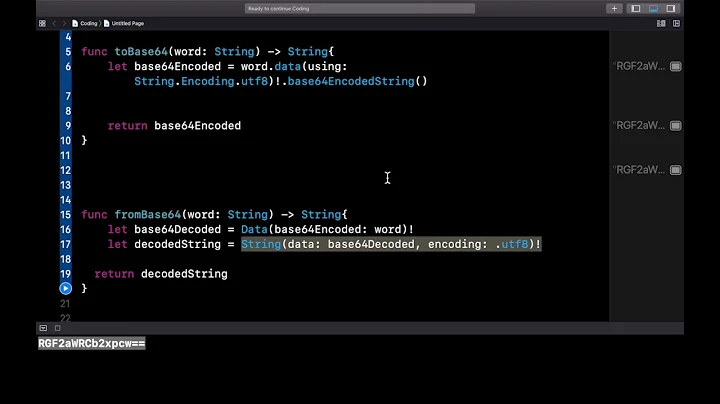Screen dimensions: 720x404
Task: Click the toBase64 function name
Action: coord(141,52)
